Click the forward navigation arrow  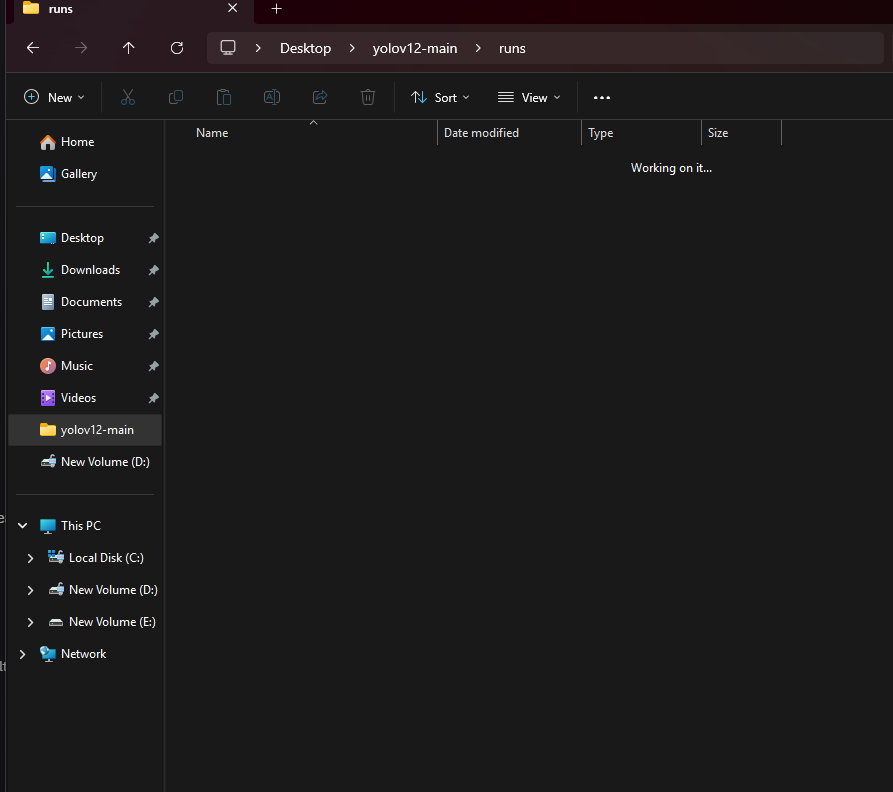coord(81,48)
